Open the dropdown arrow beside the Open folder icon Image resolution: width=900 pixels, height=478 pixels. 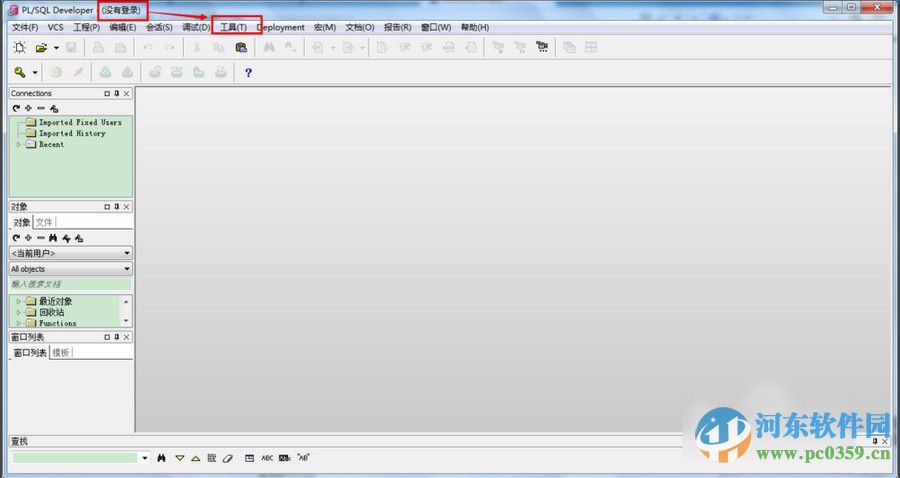click(56, 48)
